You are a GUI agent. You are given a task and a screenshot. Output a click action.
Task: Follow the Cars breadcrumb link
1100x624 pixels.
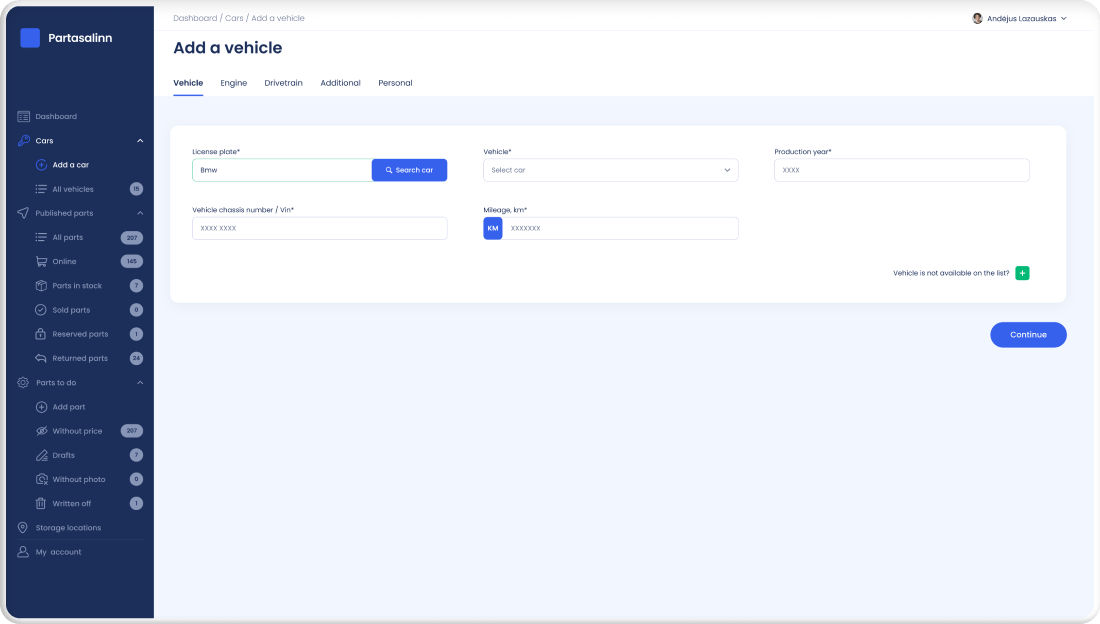click(234, 18)
